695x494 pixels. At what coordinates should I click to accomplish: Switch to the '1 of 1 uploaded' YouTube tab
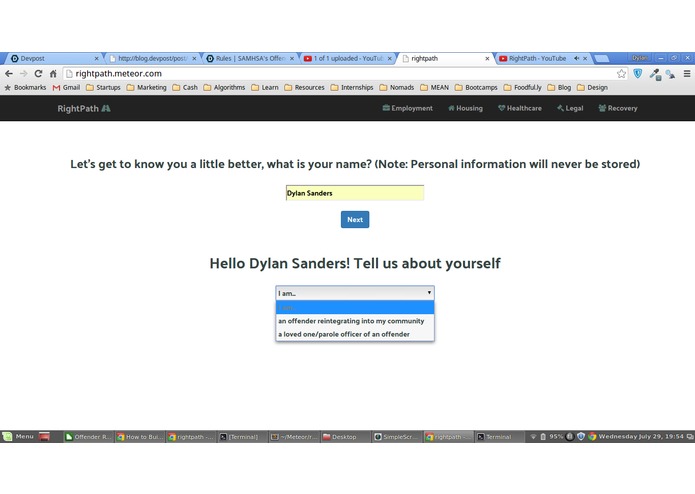point(346,58)
